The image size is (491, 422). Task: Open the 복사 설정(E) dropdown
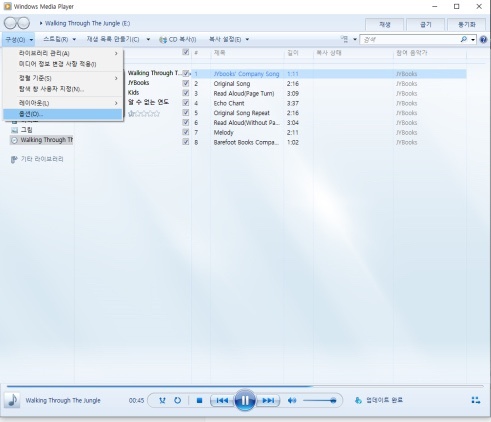(229, 39)
